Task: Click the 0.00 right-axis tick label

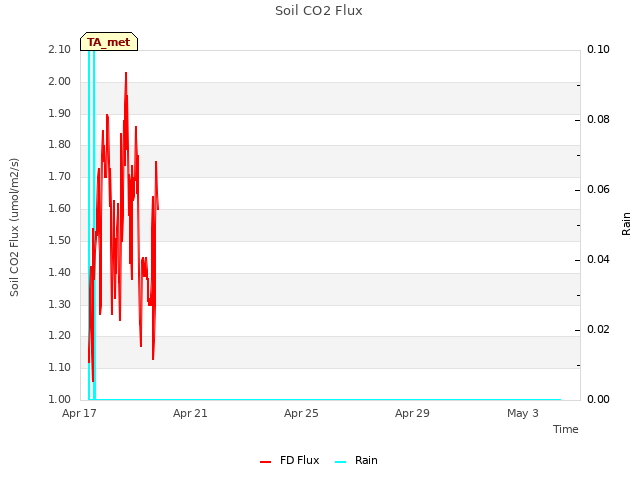Action: [x=598, y=399]
